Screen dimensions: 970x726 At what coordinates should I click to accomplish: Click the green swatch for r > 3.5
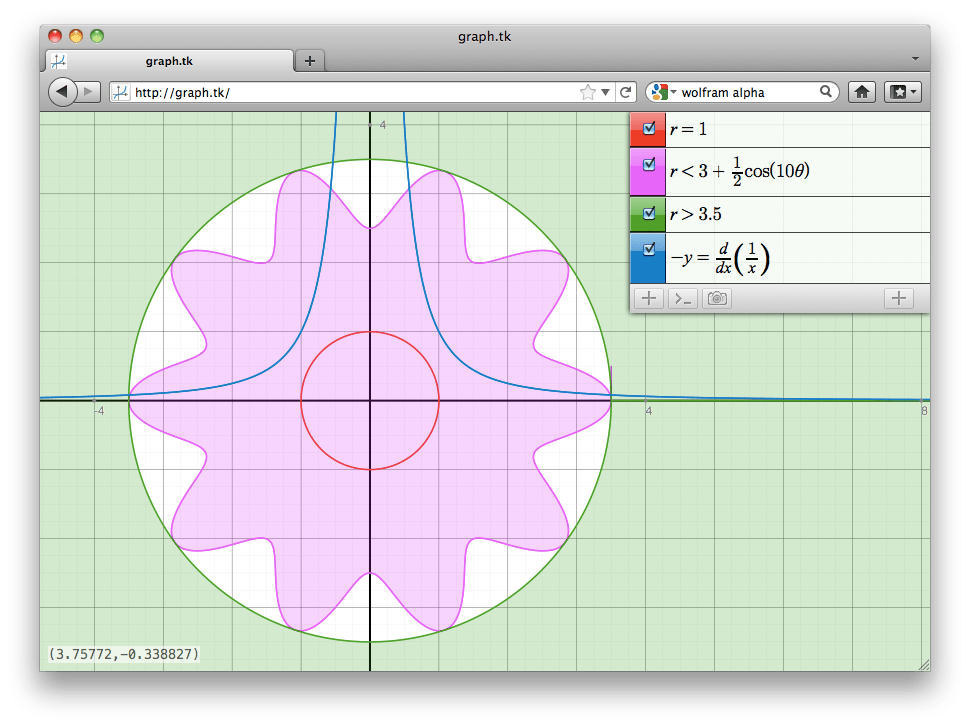click(x=648, y=215)
